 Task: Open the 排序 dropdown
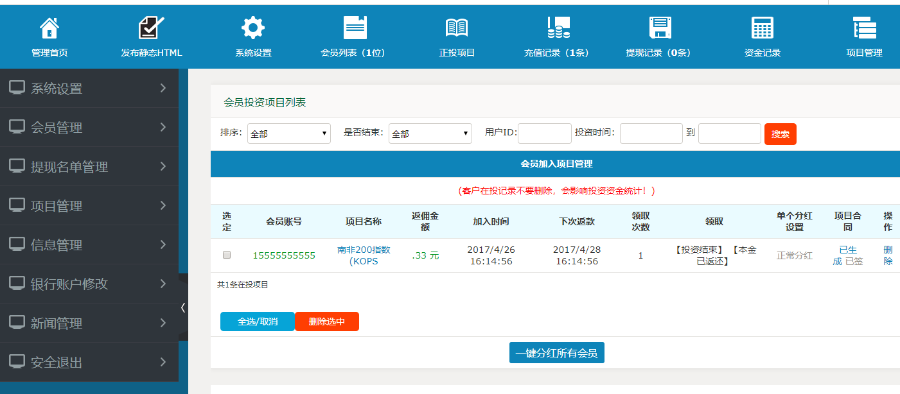(289, 134)
